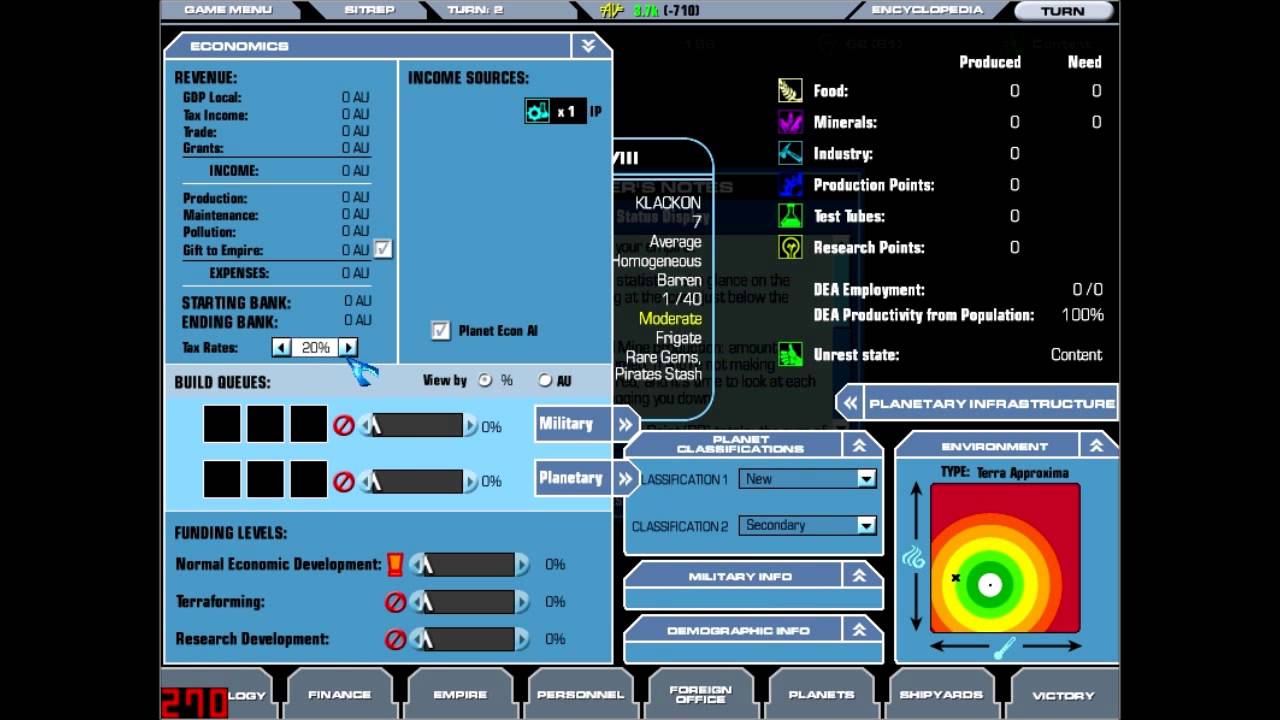
Task: Click the treasury AU icon in top bar
Action: (x=613, y=11)
